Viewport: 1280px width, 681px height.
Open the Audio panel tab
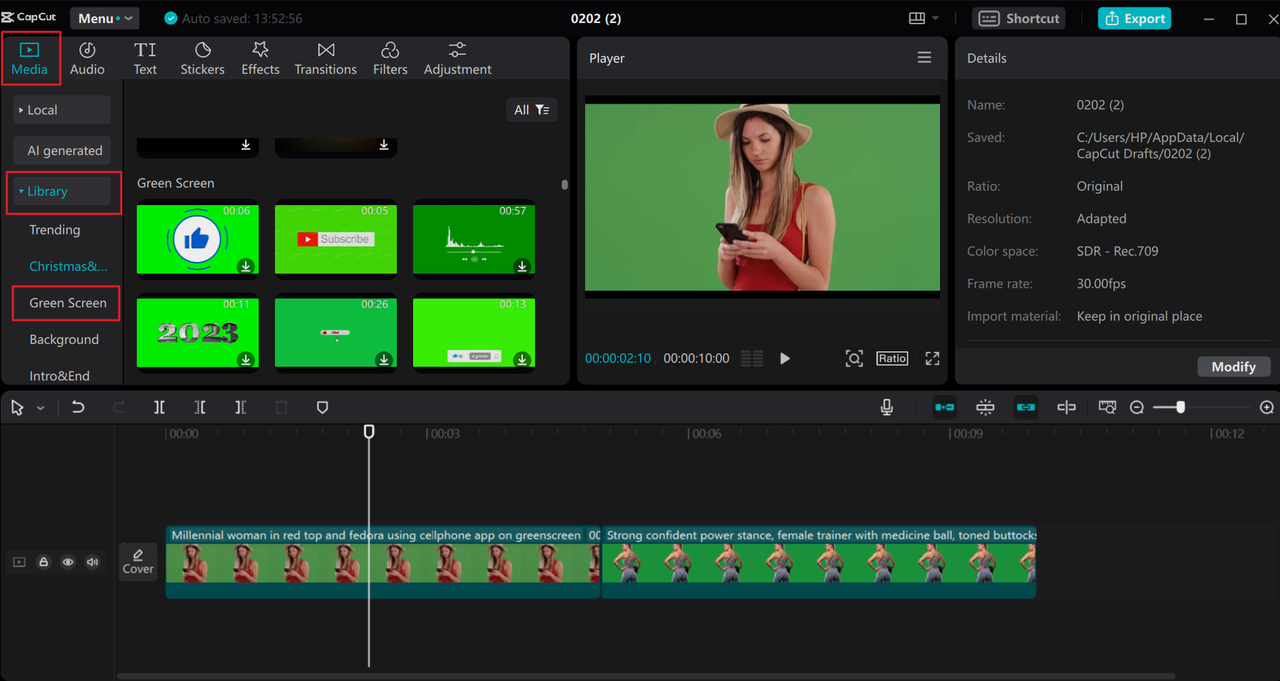(x=87, y=58)
